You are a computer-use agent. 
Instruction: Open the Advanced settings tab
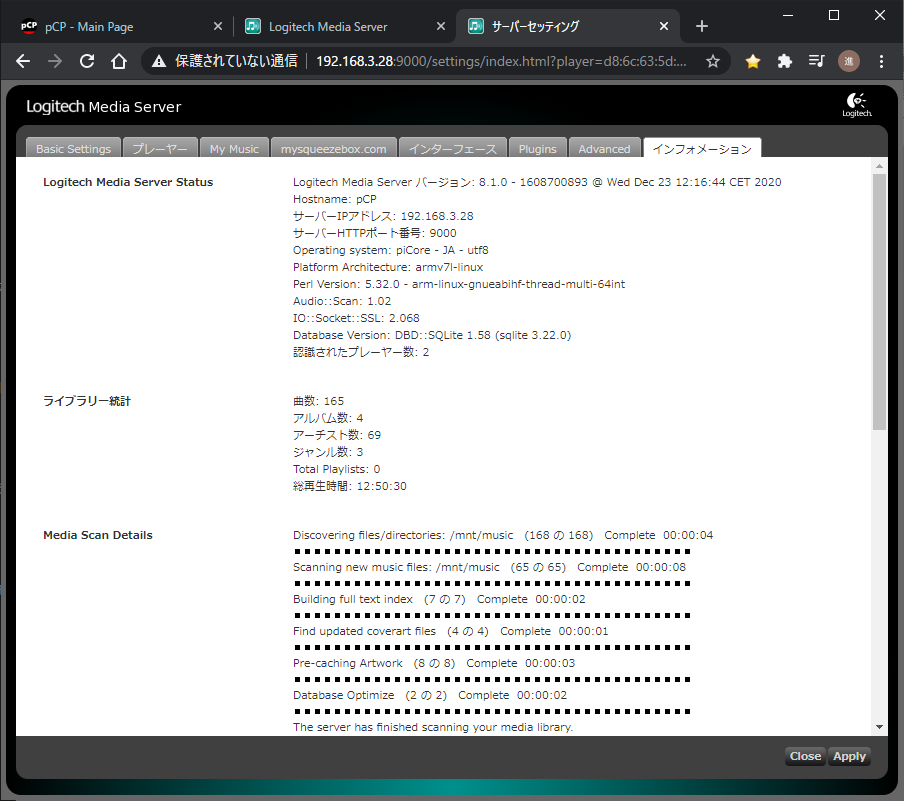[x=604, y=148]
